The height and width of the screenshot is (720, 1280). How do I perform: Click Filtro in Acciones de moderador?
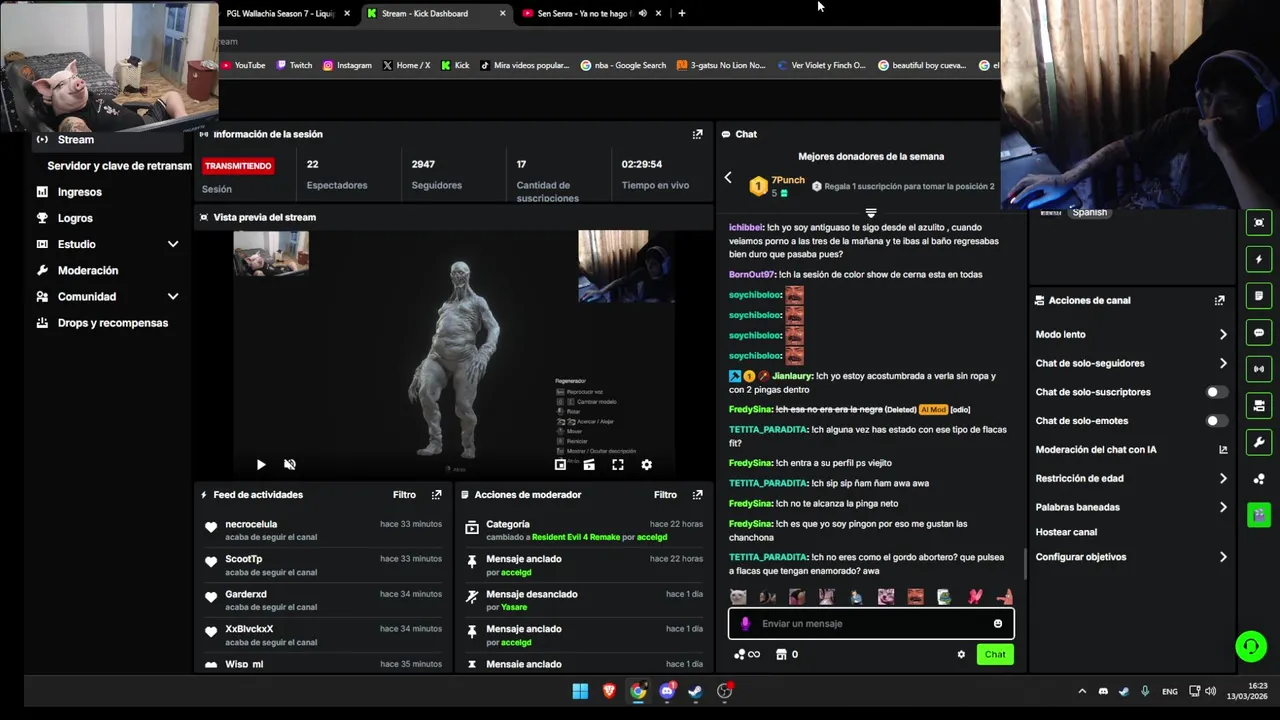tap(665, 495)
